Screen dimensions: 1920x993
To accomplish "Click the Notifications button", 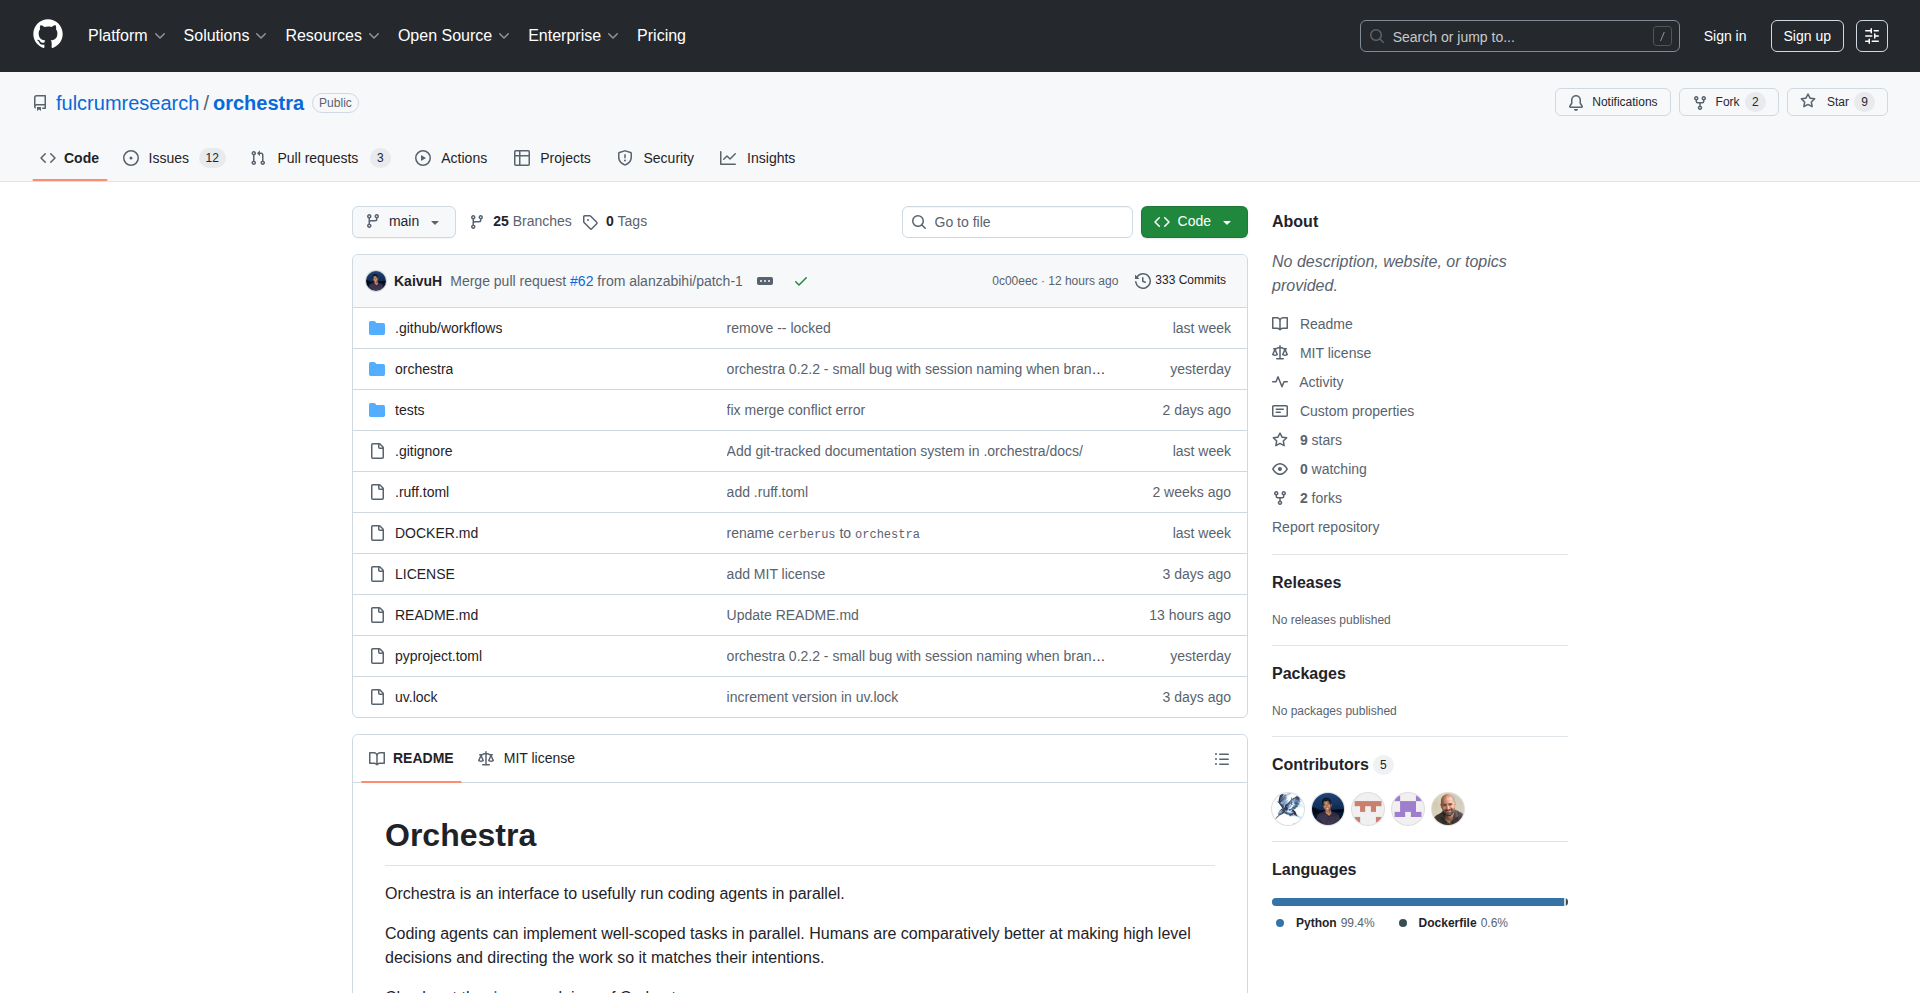I will pyautogui.click(x=1613, y=102).
